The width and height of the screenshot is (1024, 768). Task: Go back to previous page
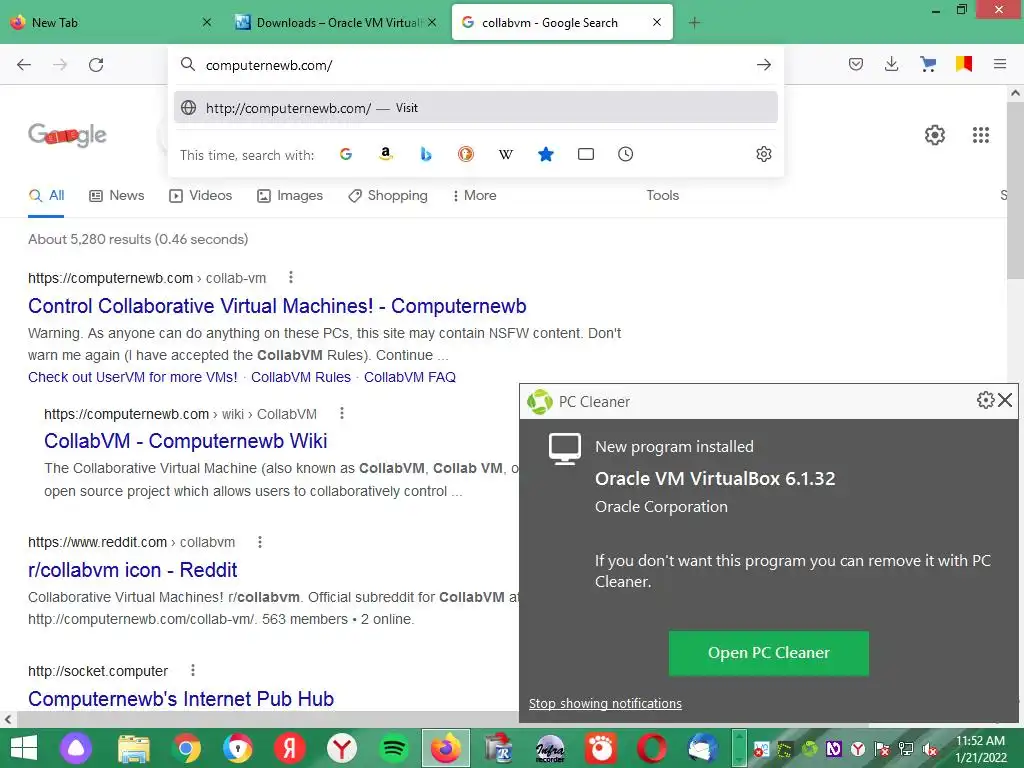tap(24, 65)
